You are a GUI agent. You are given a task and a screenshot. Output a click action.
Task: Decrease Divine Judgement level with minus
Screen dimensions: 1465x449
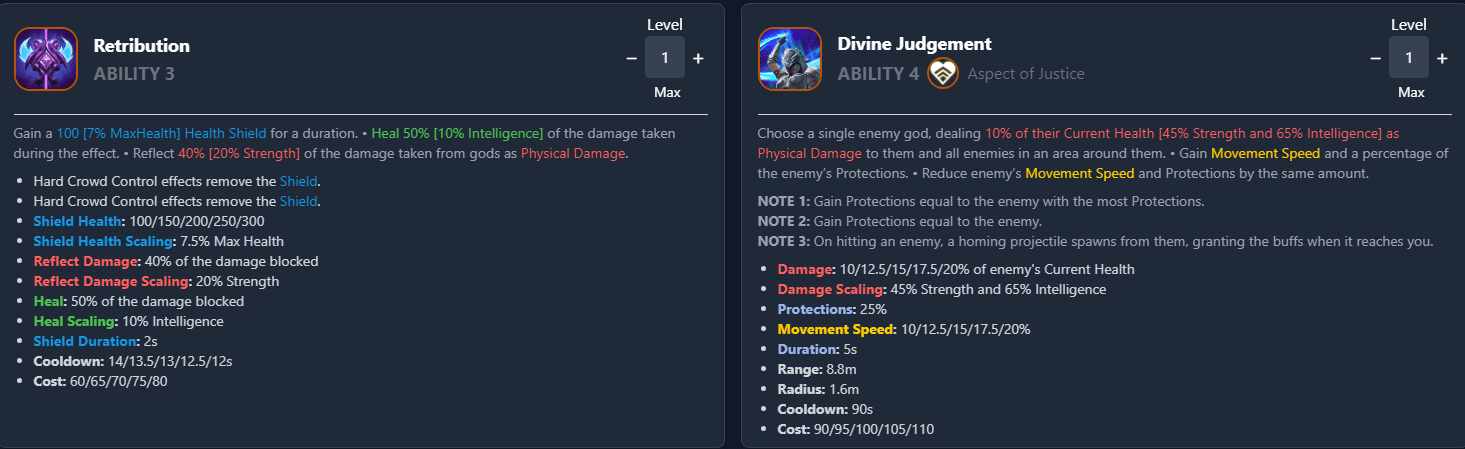click(1375, 59)
